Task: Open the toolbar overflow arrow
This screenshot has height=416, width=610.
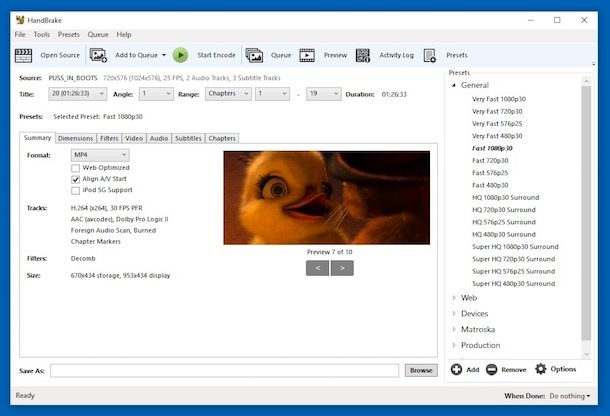Action: pyautogui.click(x=593, y=64)
